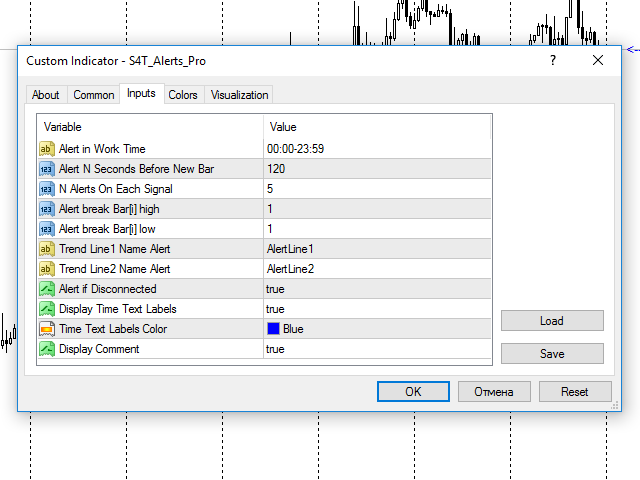Select the Trend Line1 Name Alert label
640x480 pixels.
click(x=114, y=249)
